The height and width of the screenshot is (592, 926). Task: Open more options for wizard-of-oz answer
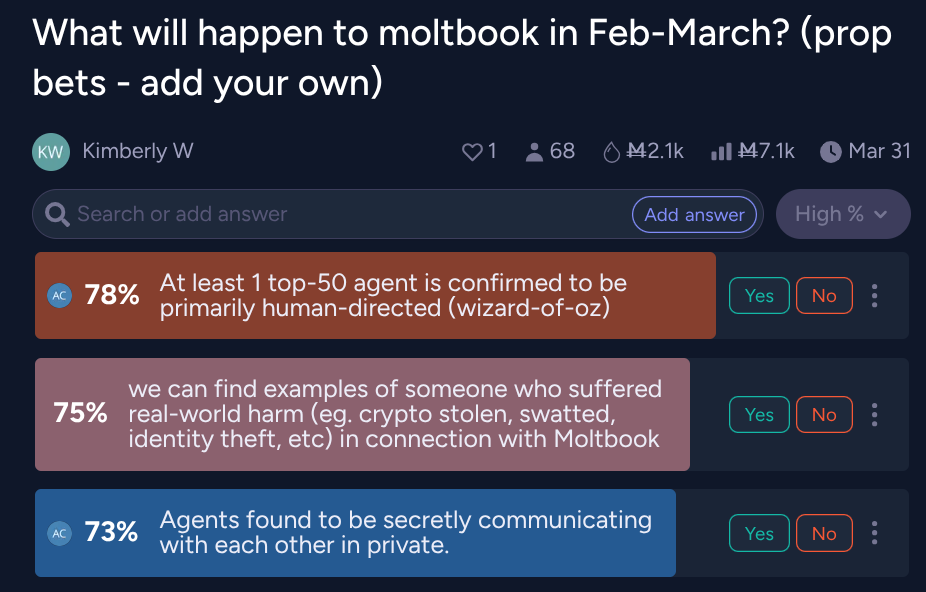[875, 296]
